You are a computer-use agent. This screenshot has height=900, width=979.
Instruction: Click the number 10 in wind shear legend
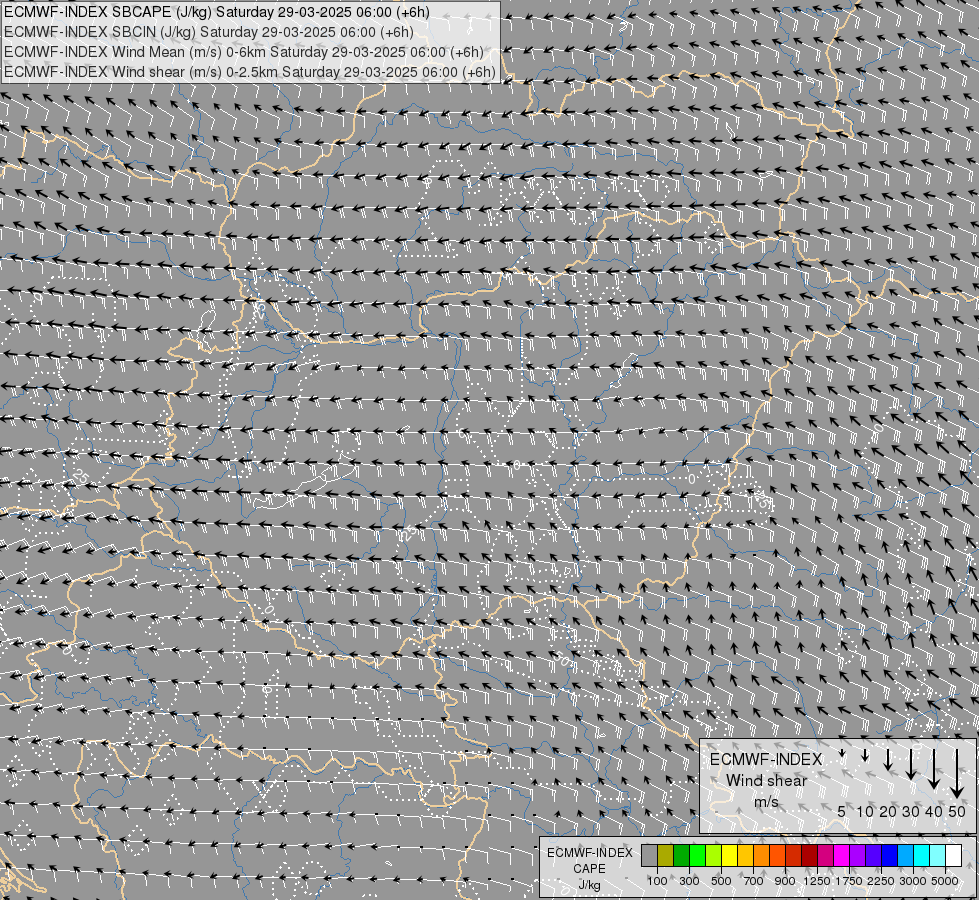point(865,811)
